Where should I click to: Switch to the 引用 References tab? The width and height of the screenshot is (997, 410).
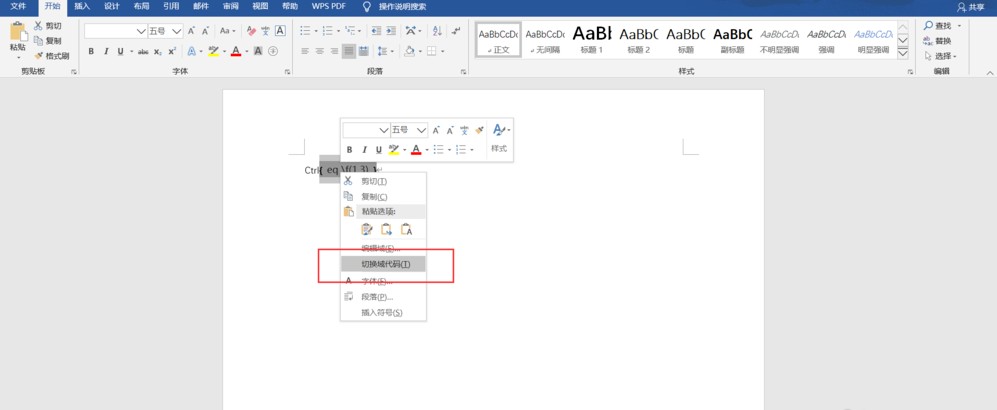click(x=170, y=6)
